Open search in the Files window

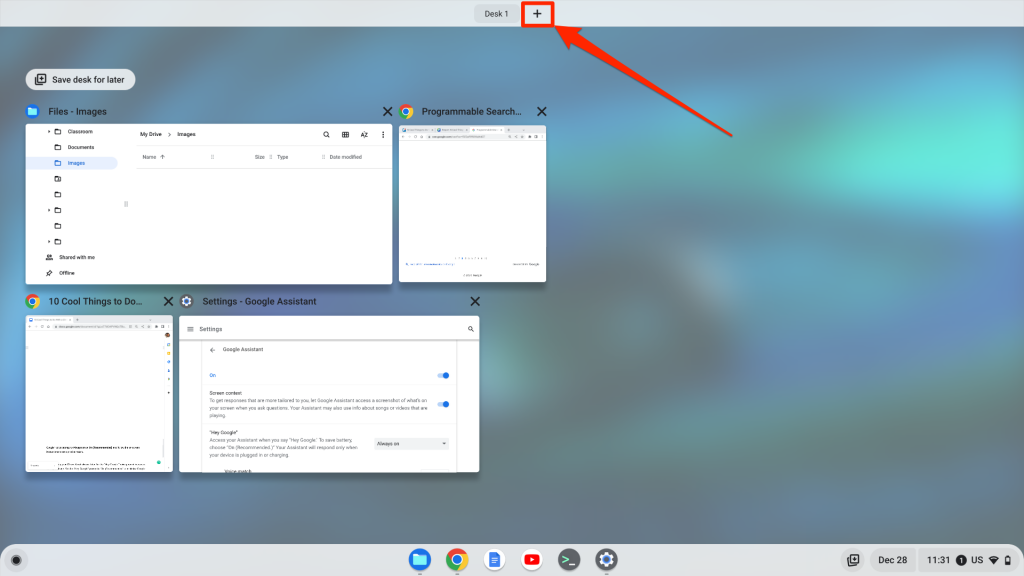pos(327,135)
